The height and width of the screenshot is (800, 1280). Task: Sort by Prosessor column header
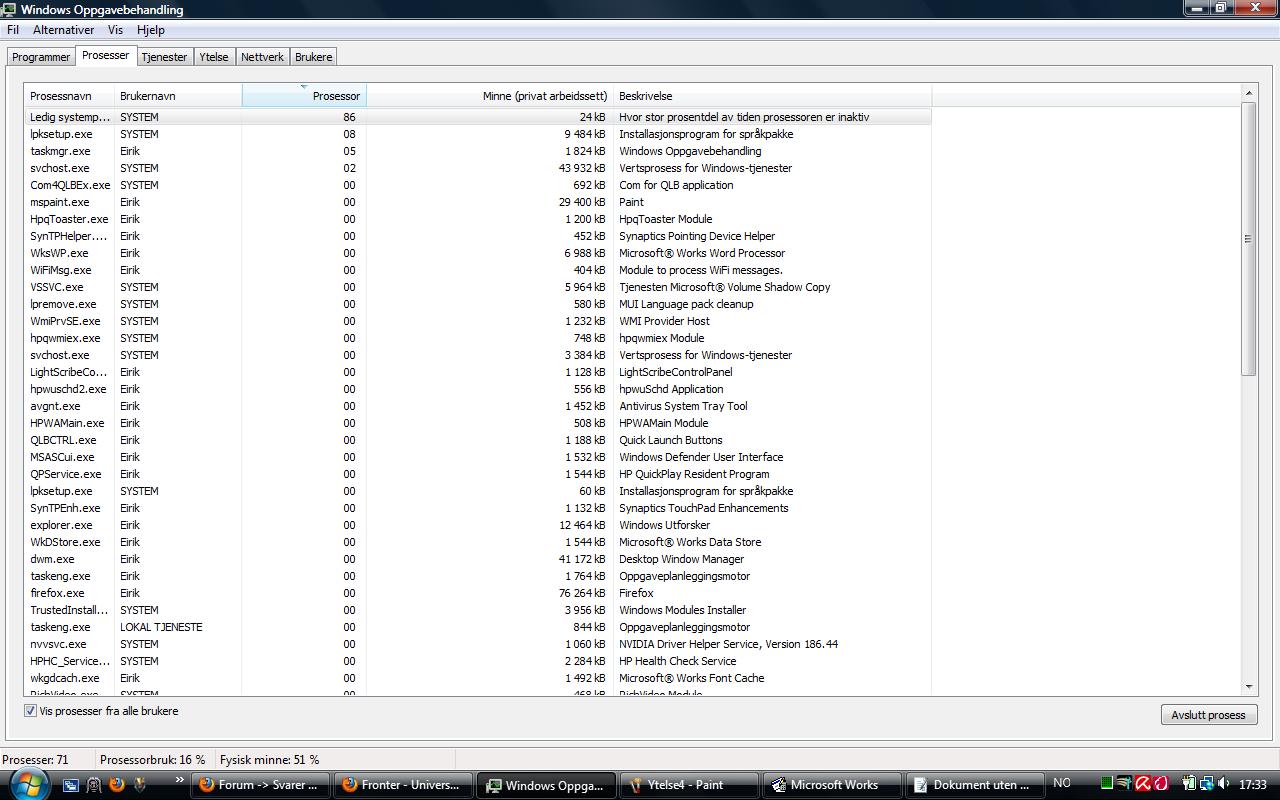[x=304, y=96]
